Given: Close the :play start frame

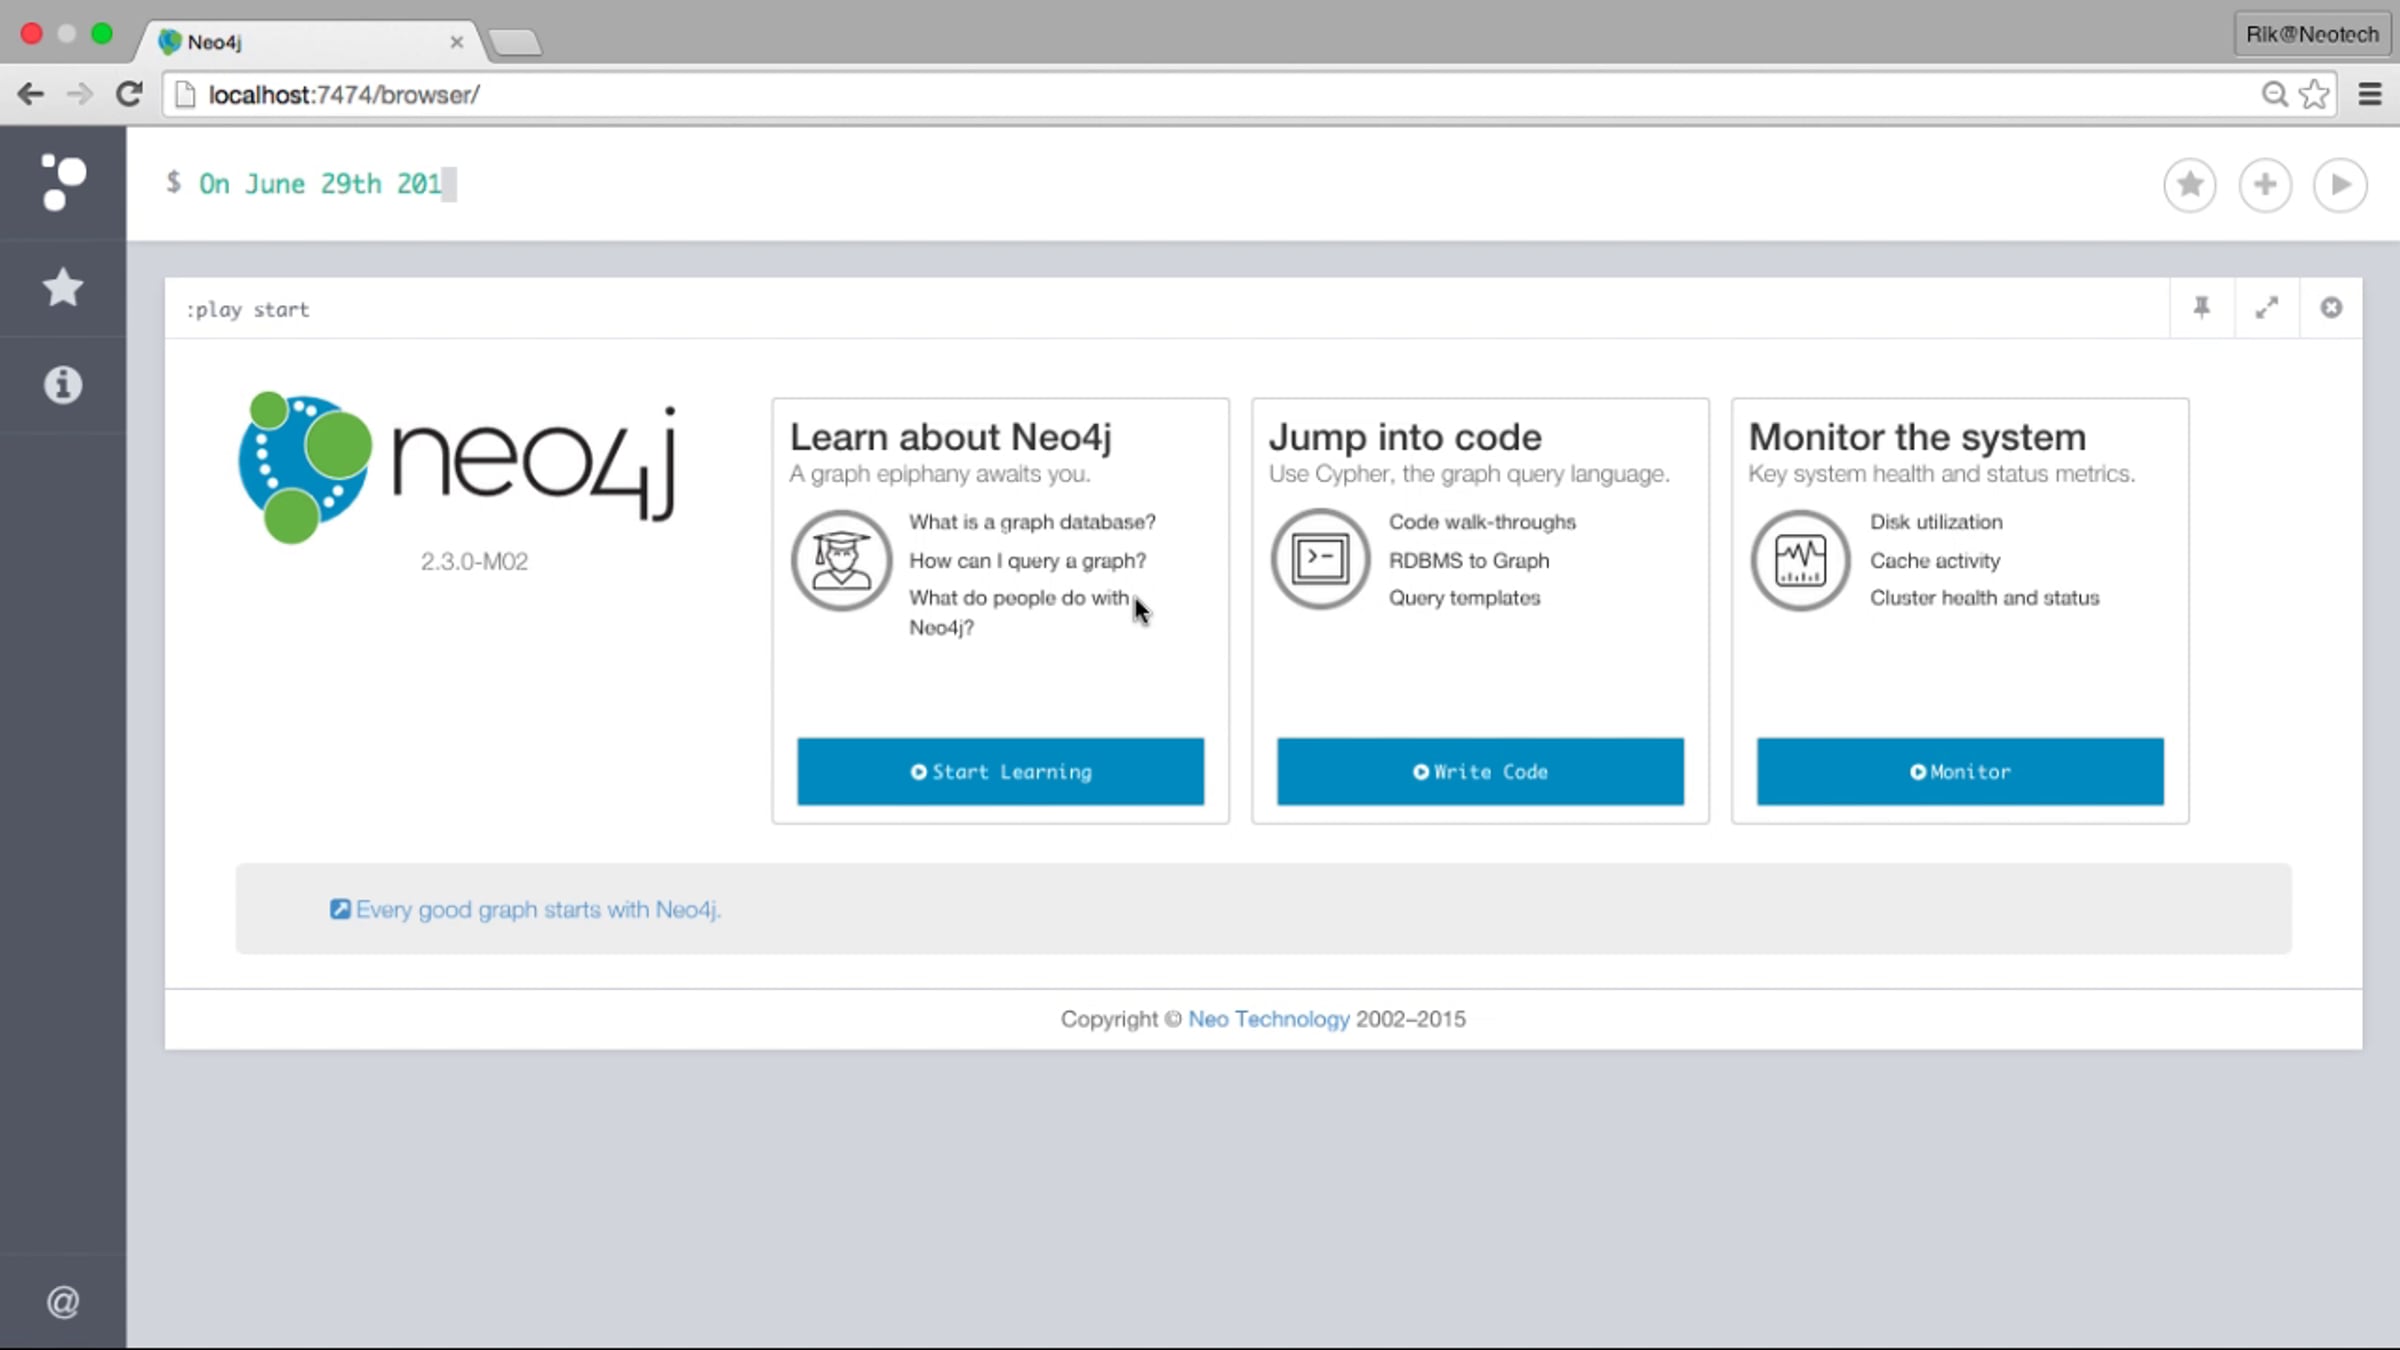Looking at the screenshot, I should pos(2331,308).
